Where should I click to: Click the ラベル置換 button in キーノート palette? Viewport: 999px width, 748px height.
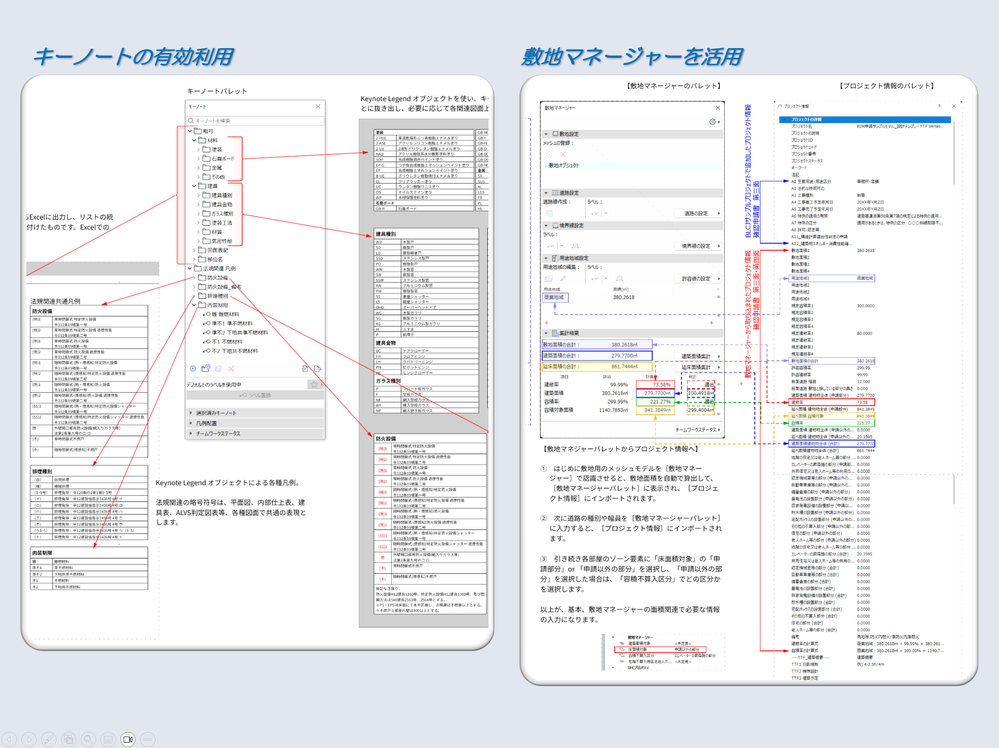(x=256, y=395)
